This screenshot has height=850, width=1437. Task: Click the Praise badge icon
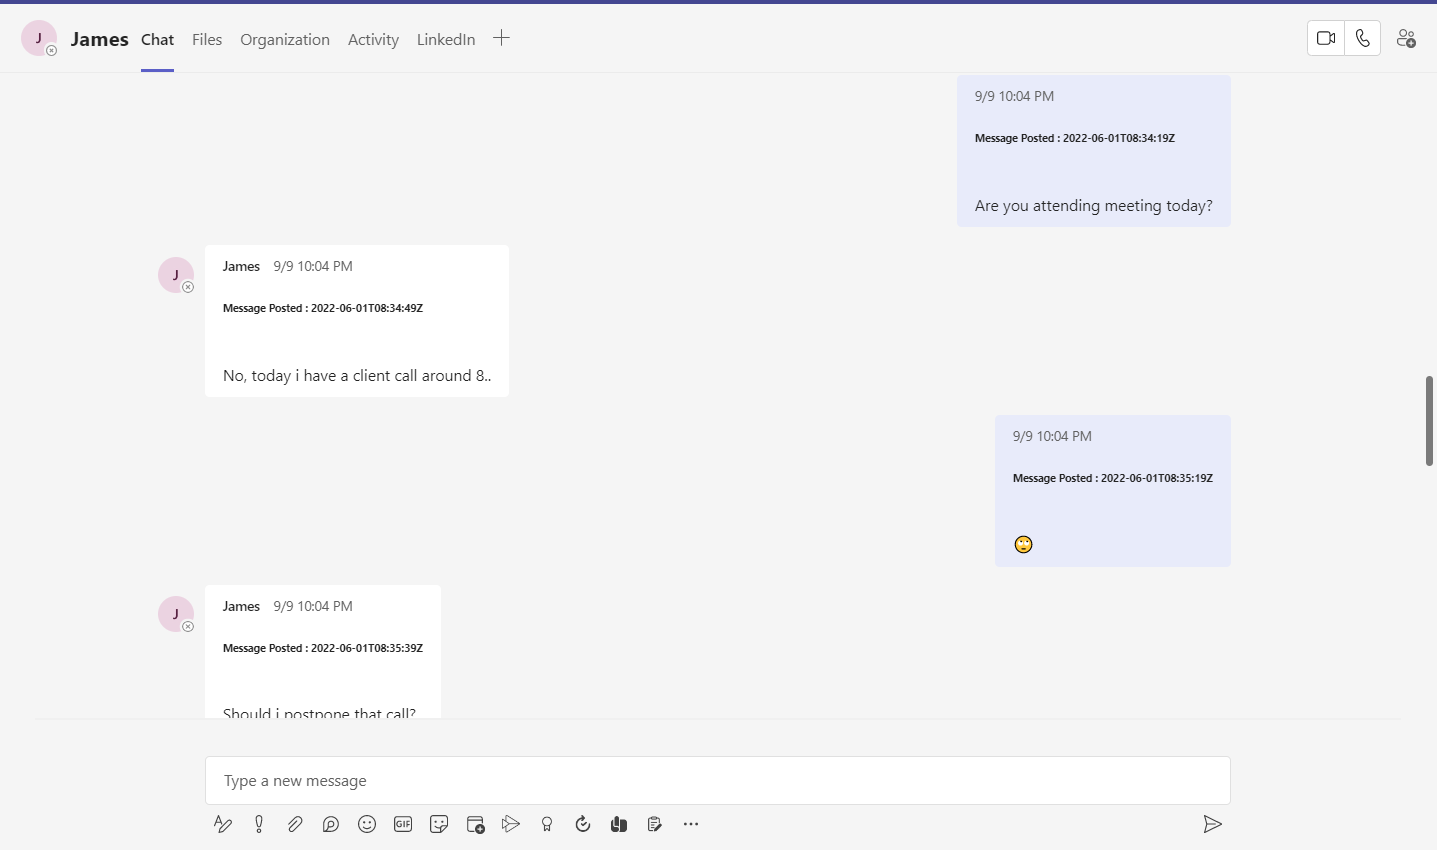[547, 824]
